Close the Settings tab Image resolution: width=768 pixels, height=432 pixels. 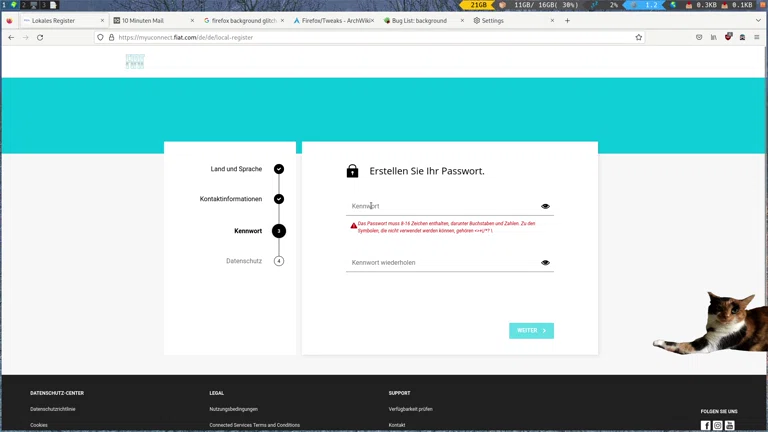(x=552, y=21)
